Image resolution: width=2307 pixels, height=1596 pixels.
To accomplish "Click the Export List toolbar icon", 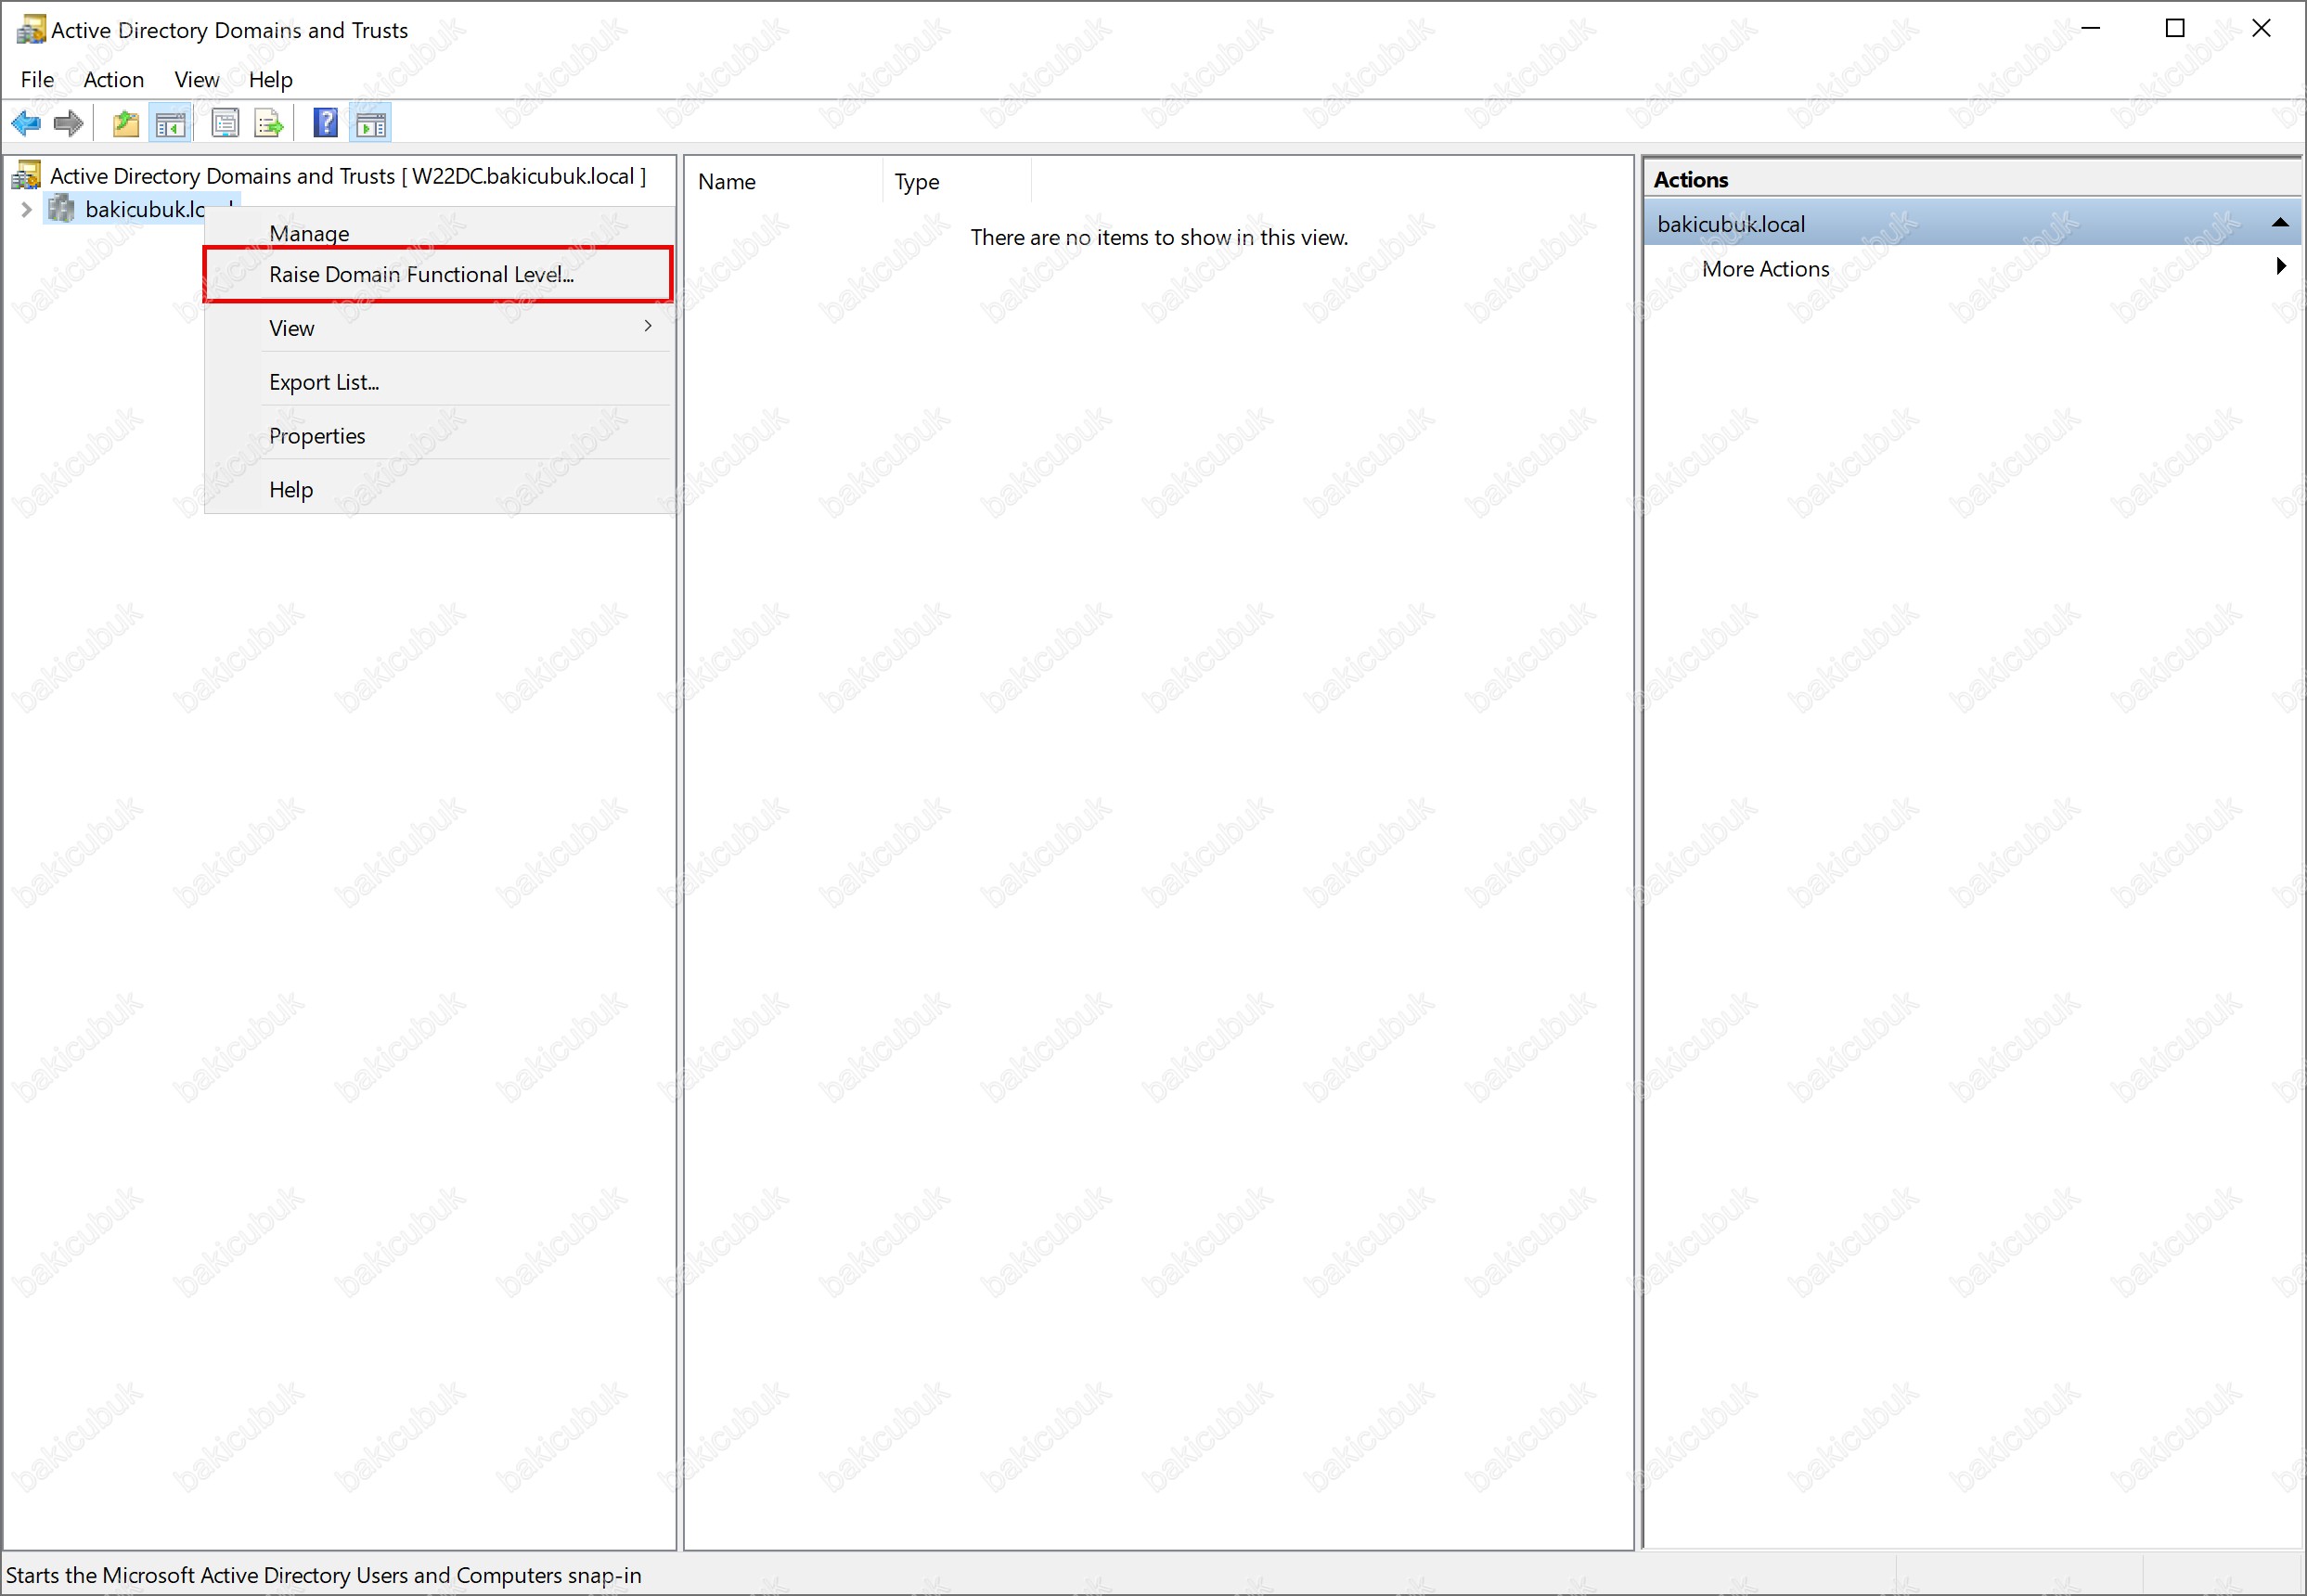I will [269, 124].
